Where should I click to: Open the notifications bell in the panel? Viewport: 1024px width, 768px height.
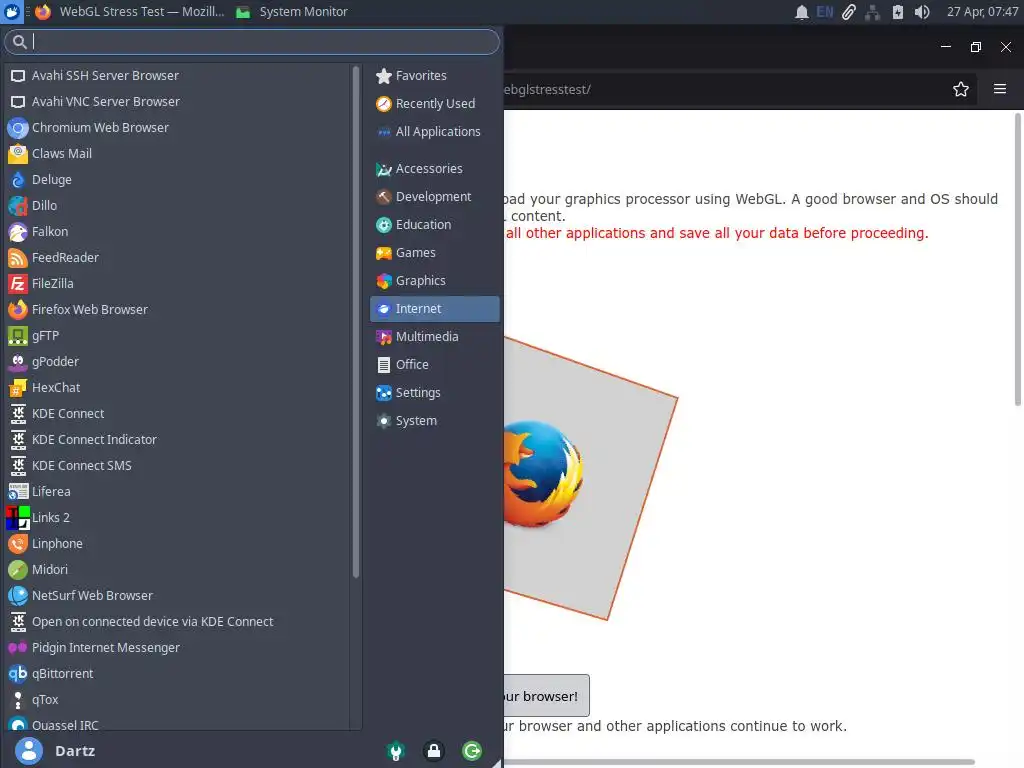pos(801,12)
